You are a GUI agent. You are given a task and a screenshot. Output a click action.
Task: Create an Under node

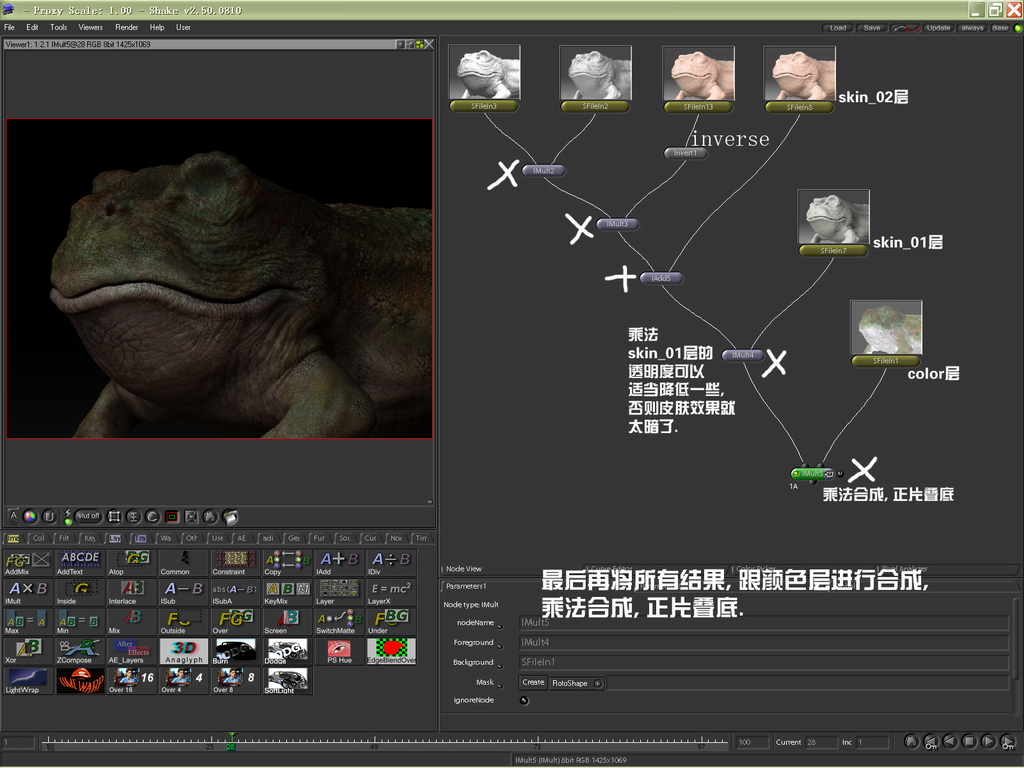pos(391,622)
